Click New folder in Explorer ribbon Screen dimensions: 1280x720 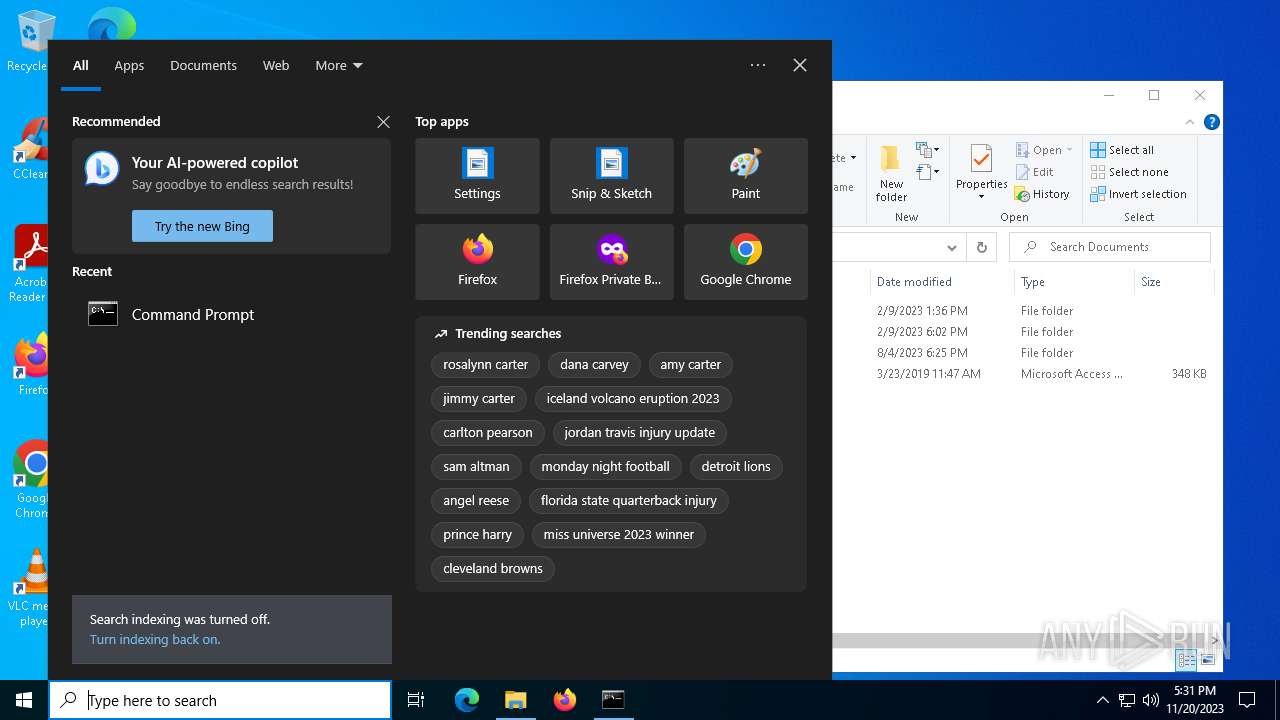click(892, 173)
